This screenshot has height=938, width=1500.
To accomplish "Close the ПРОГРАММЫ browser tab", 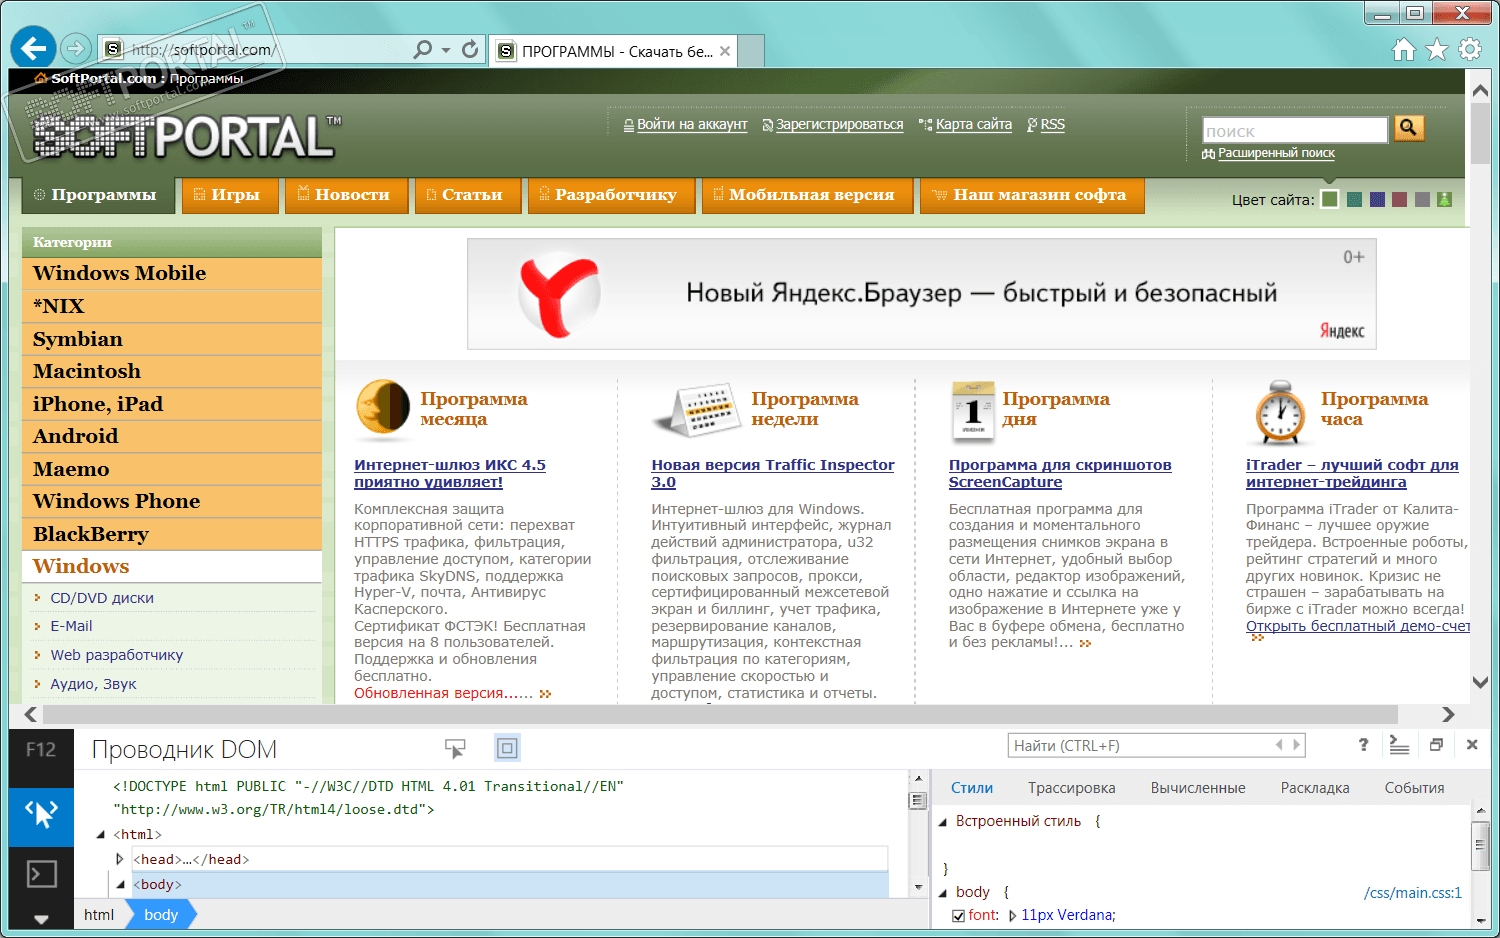I will pos(725,51).
